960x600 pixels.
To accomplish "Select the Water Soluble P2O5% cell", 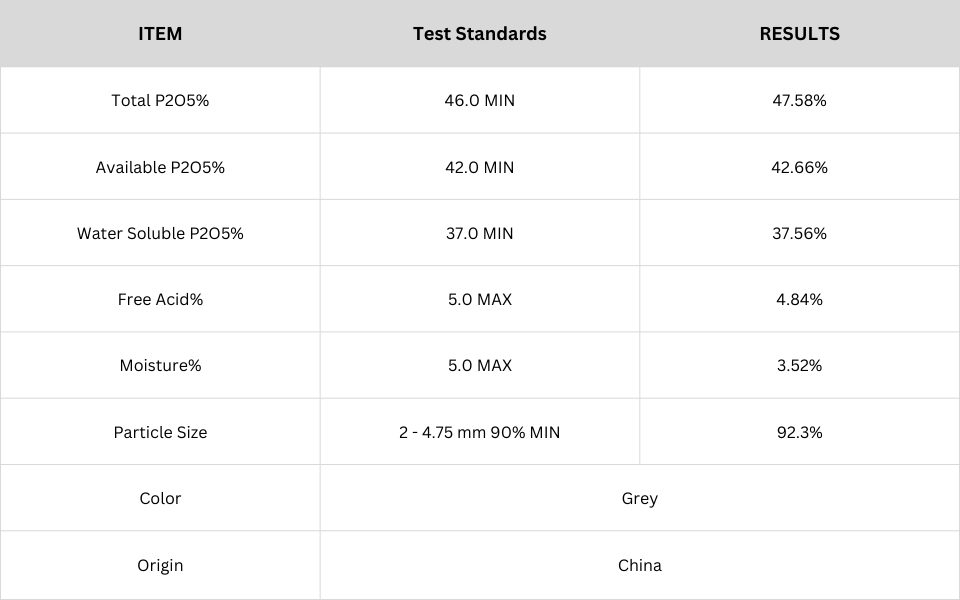I will (160, 233).
